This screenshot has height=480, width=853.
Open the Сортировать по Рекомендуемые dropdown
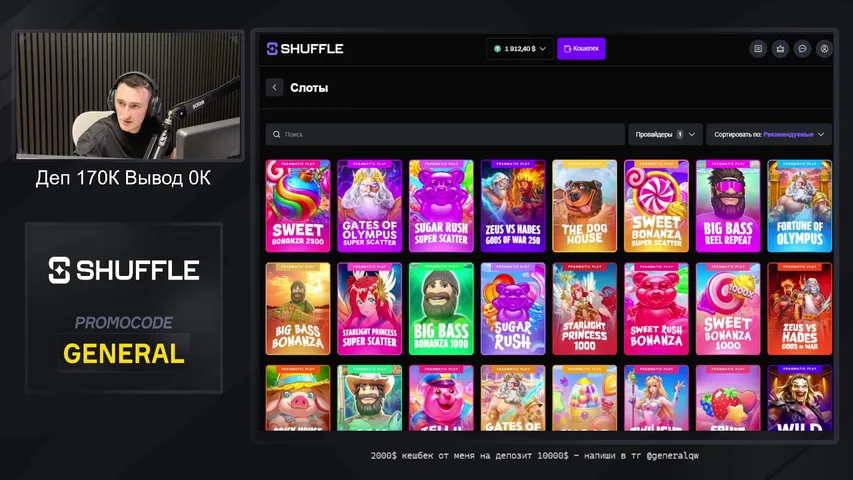pos(769,134)
